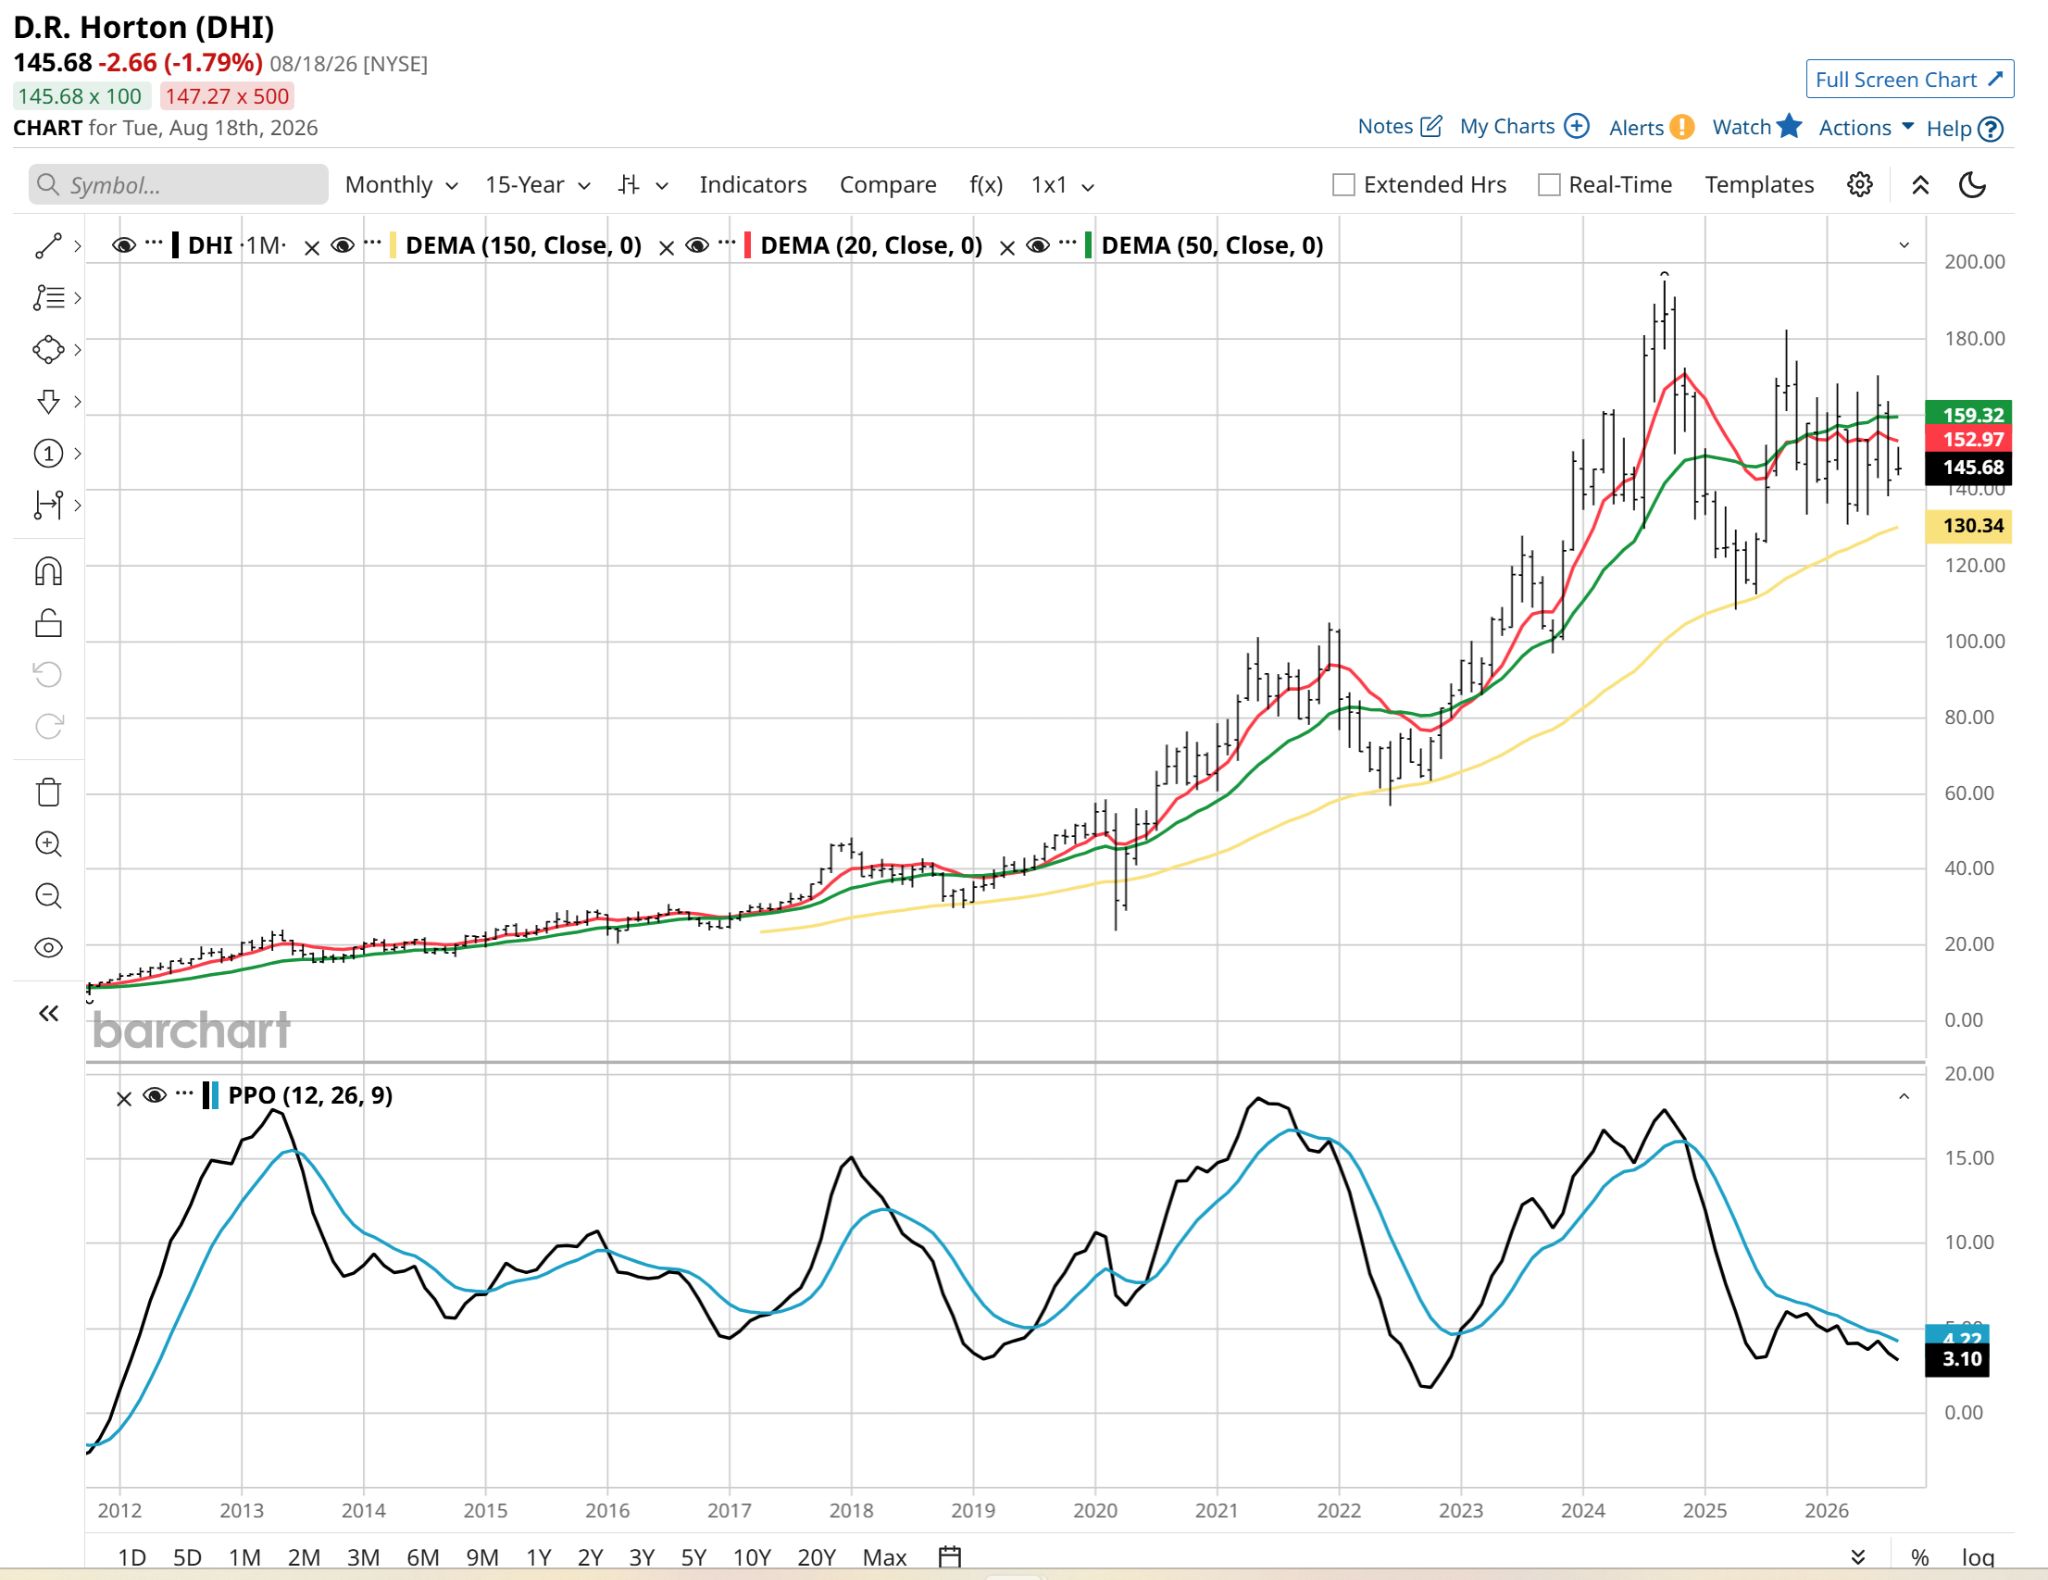Open the Help link
Viewport: 2048px width, 1580px height.
click(x=1964, y=128)
